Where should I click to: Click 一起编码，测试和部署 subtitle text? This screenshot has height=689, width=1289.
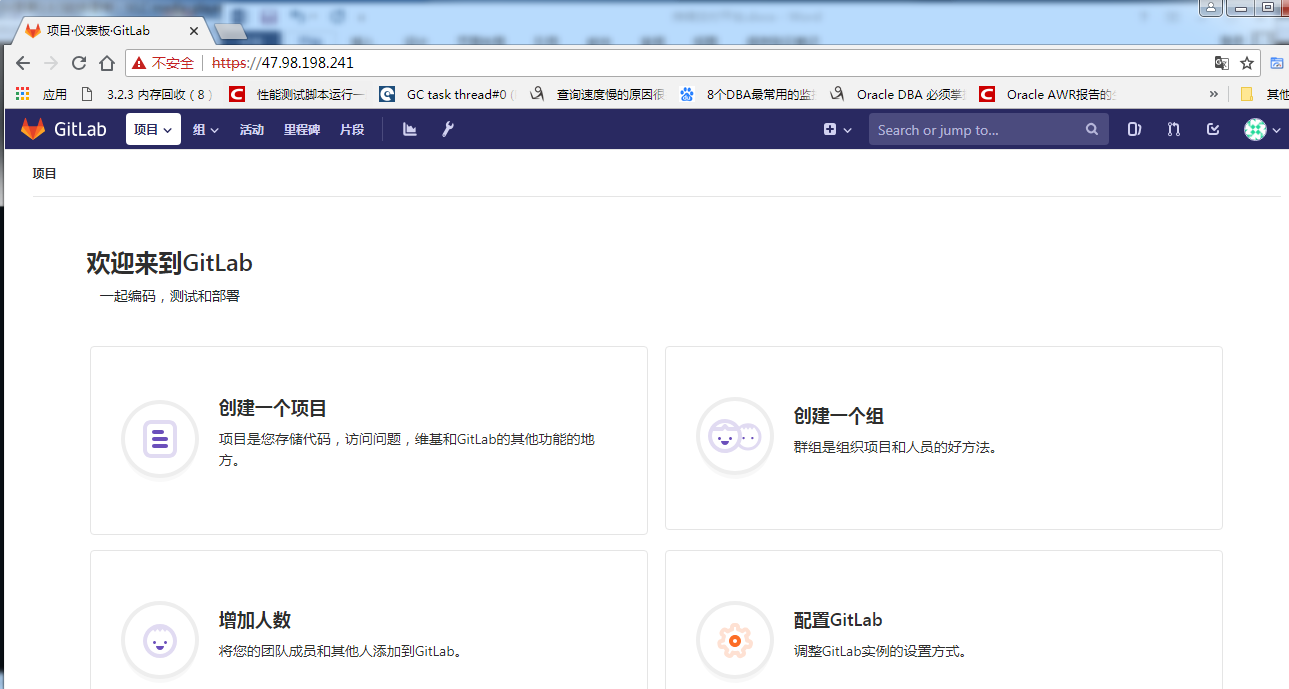tap(169, 296)
